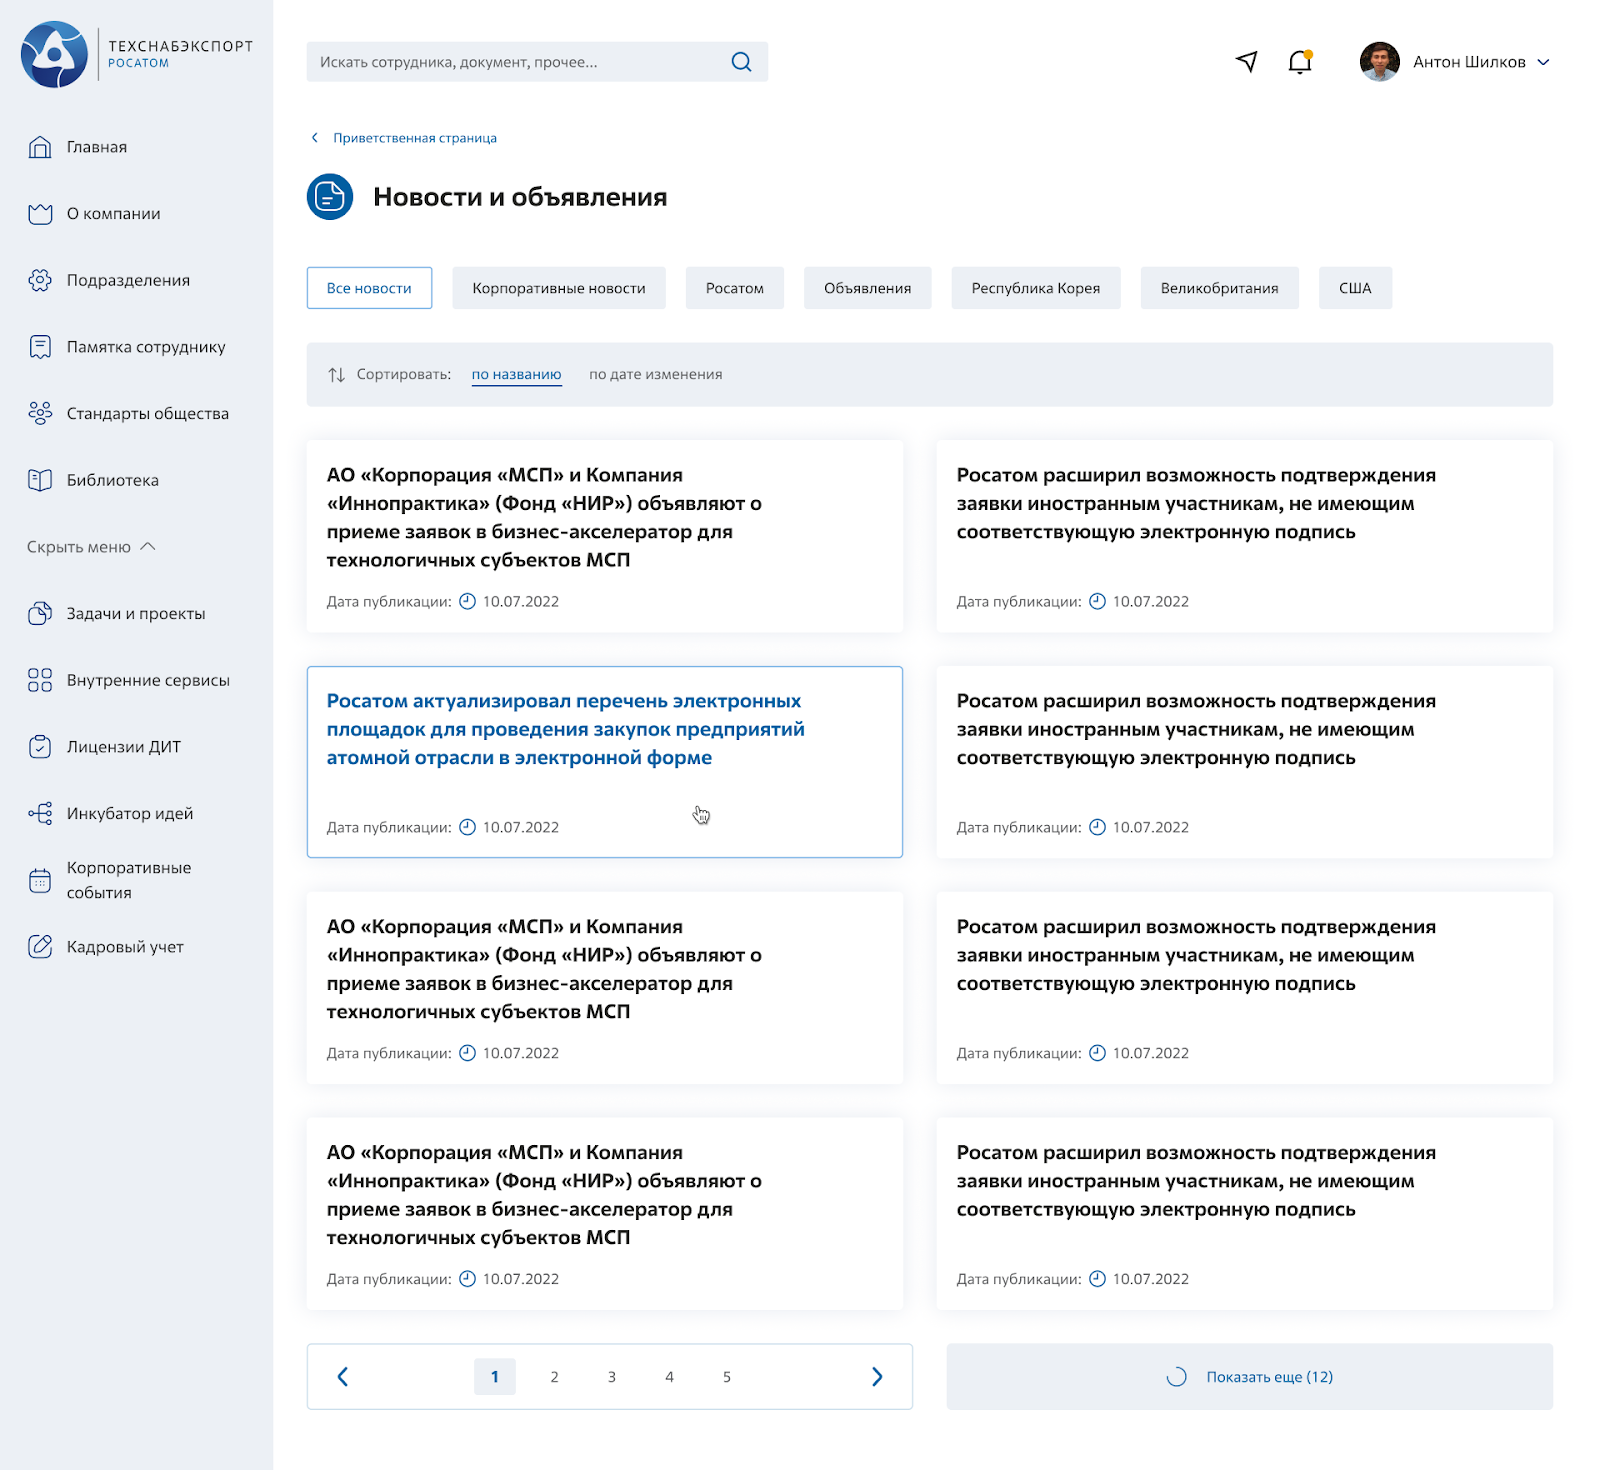Click Инкубатор идей sidebar icon
The image size is (1600, 1470).
[40, 813]
